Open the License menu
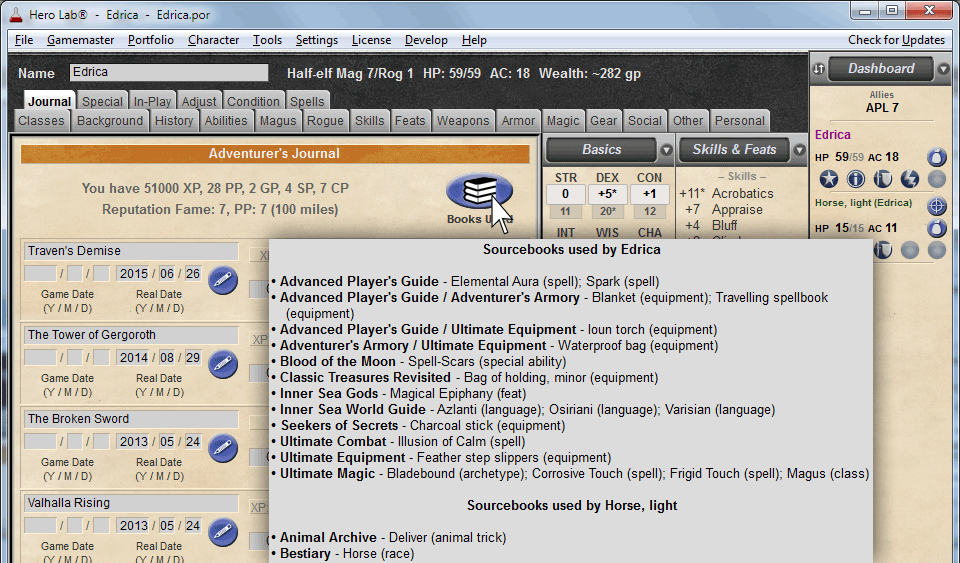Screen dimensions: 960x563 click(x=371, y=40)
